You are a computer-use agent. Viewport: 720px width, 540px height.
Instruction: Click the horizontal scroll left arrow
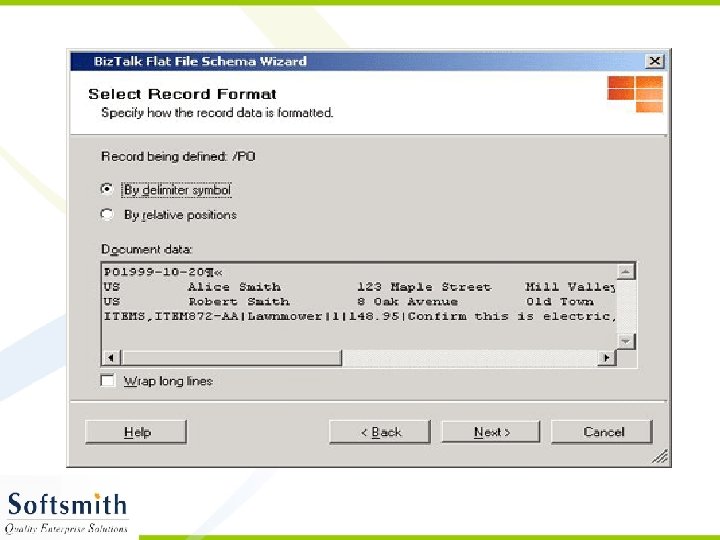coord(111,358)
